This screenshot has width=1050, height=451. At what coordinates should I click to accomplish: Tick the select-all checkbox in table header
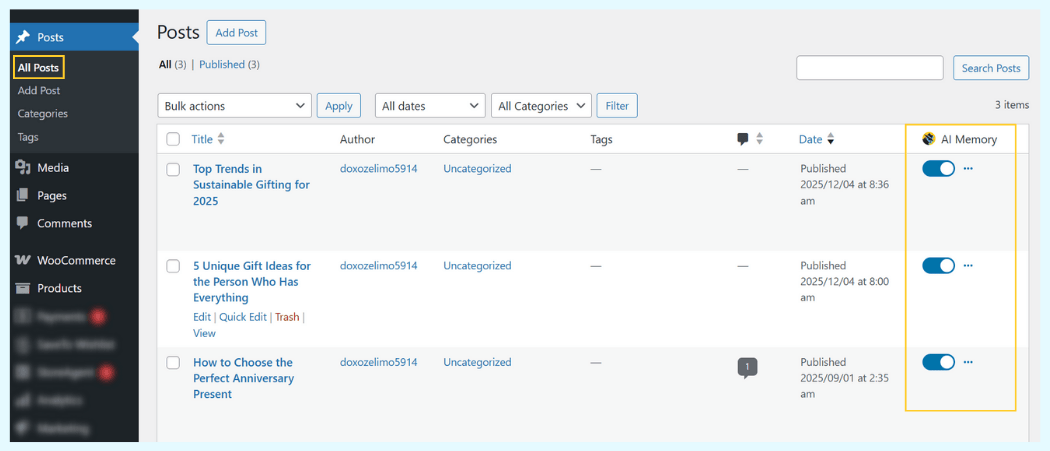click(173, 139)
